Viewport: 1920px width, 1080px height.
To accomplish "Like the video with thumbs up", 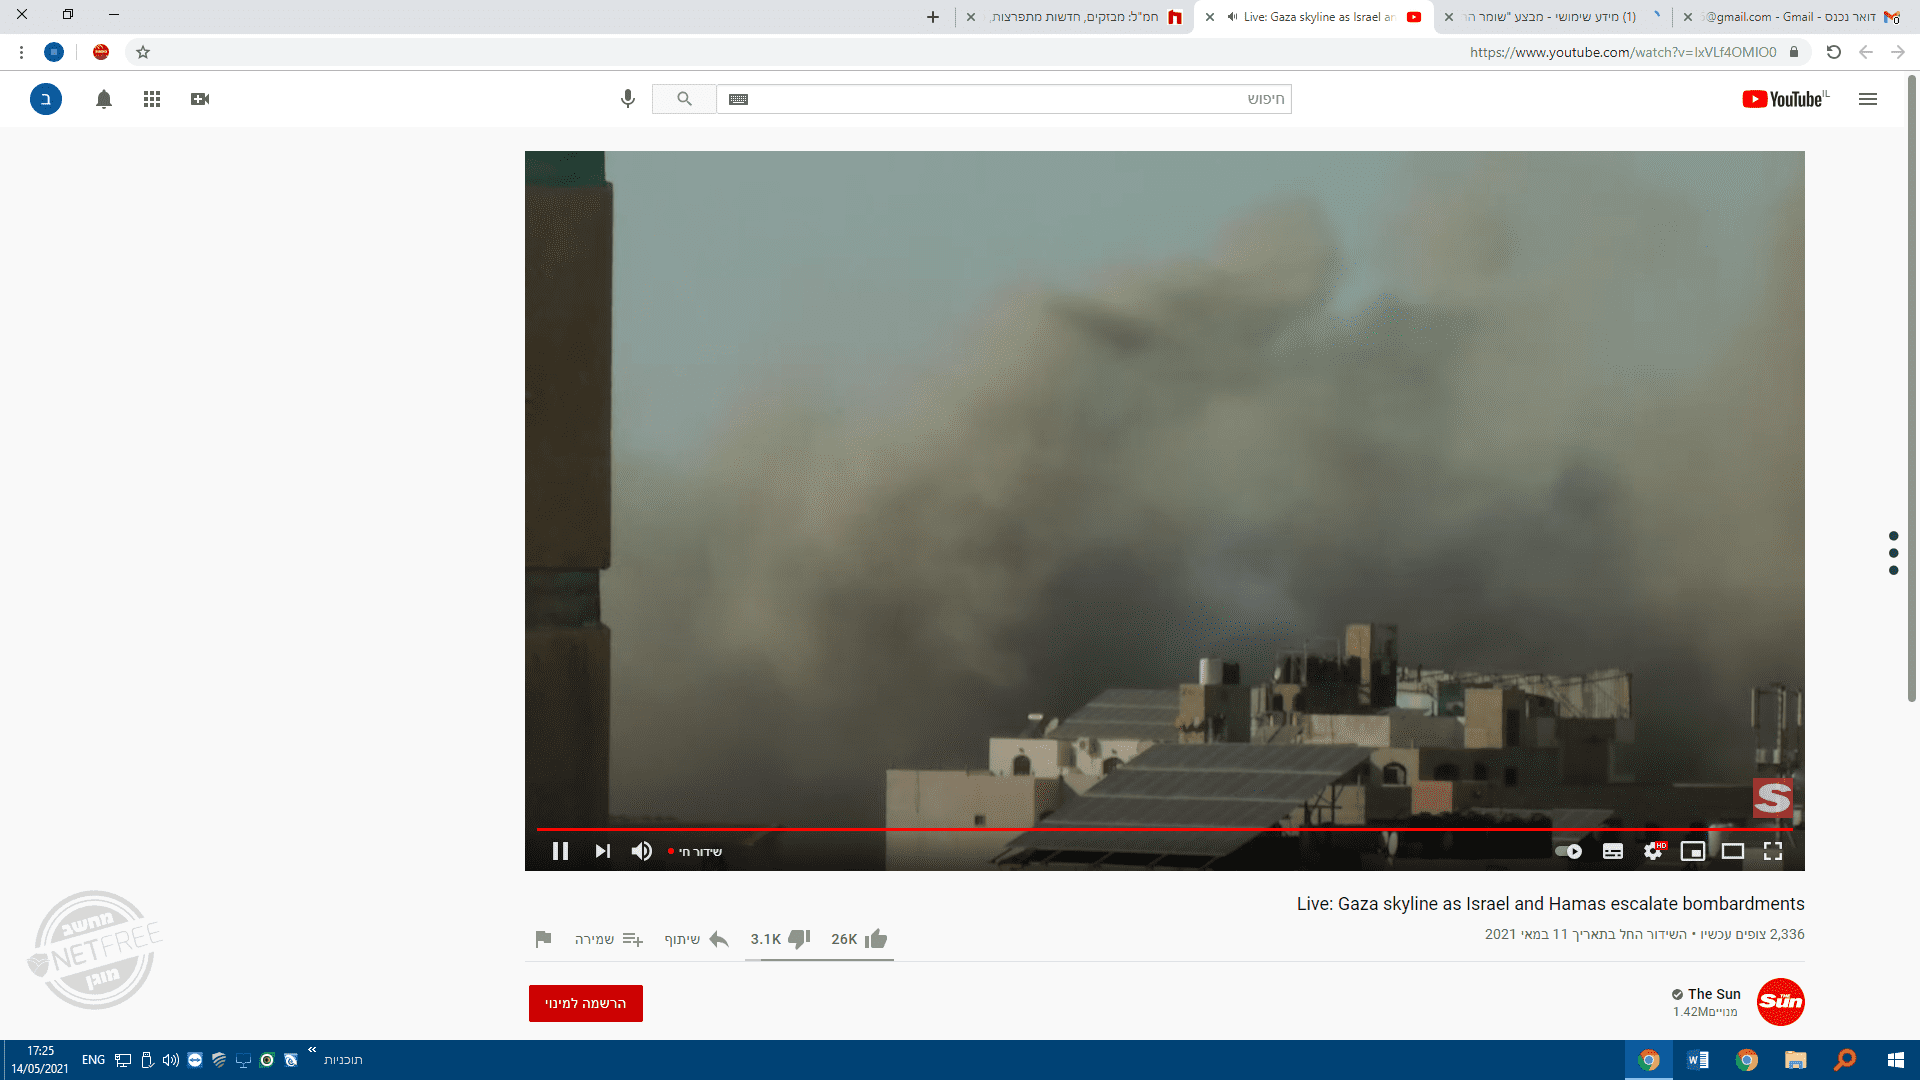I will click(x=875, y=939).
